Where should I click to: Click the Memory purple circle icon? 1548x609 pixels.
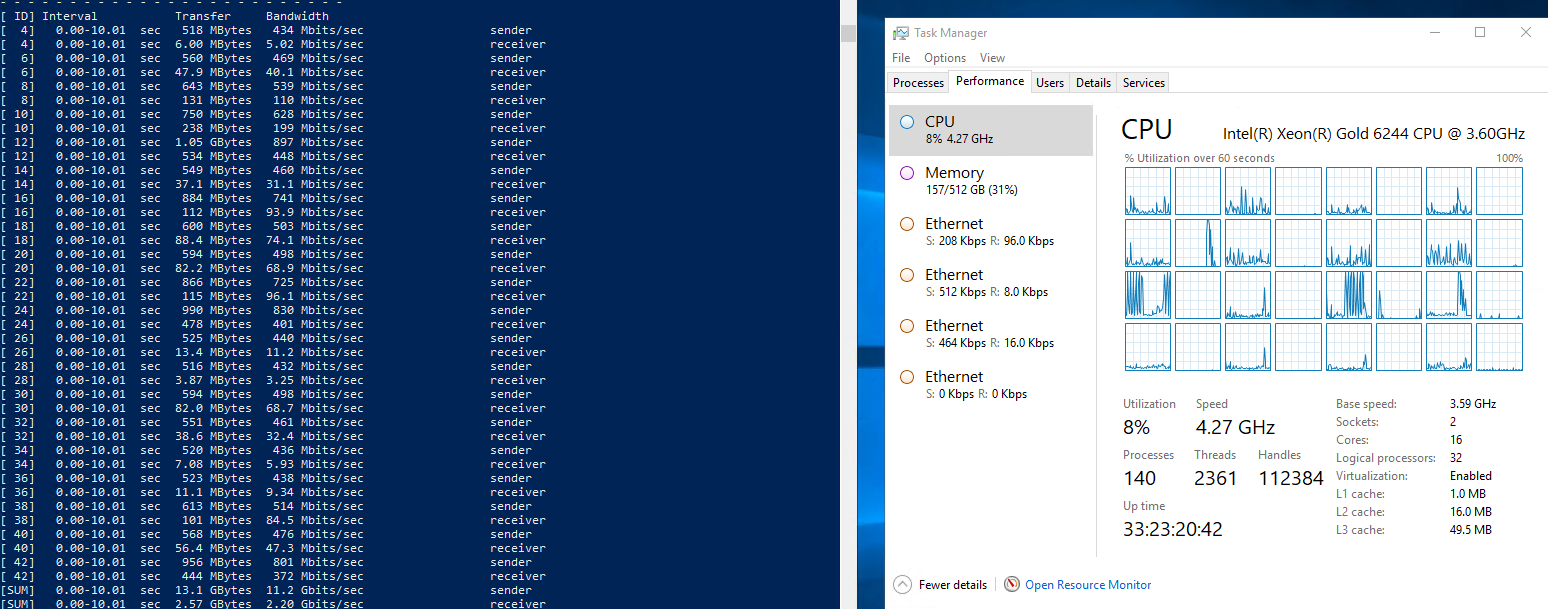click(907, 173)
